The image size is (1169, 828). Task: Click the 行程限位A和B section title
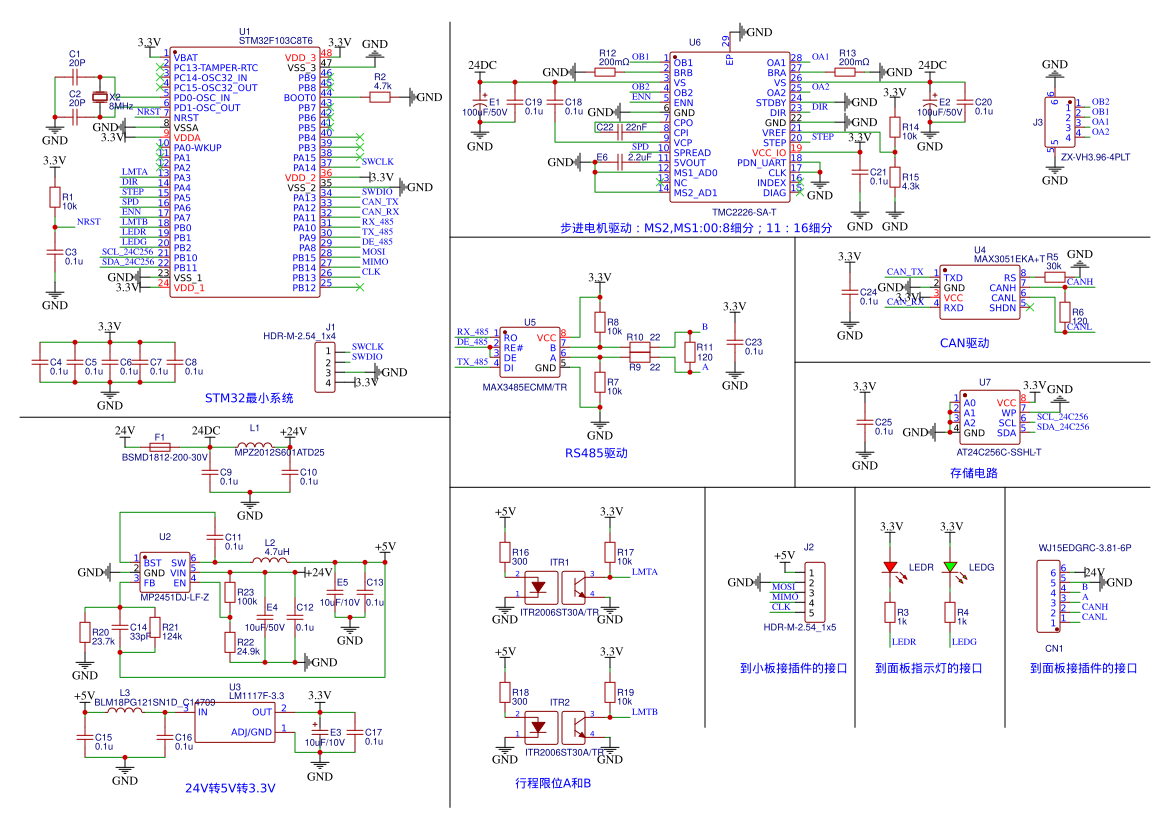[x=552, y=783]
